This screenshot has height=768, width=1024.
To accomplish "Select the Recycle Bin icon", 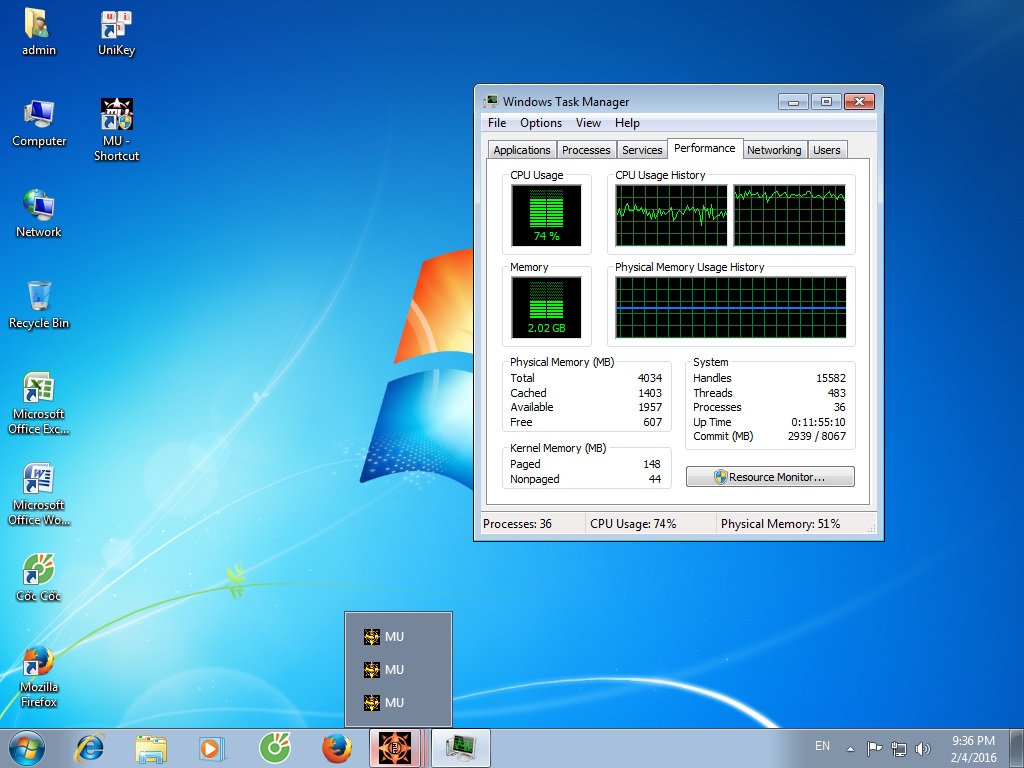I will pos(39,305).
